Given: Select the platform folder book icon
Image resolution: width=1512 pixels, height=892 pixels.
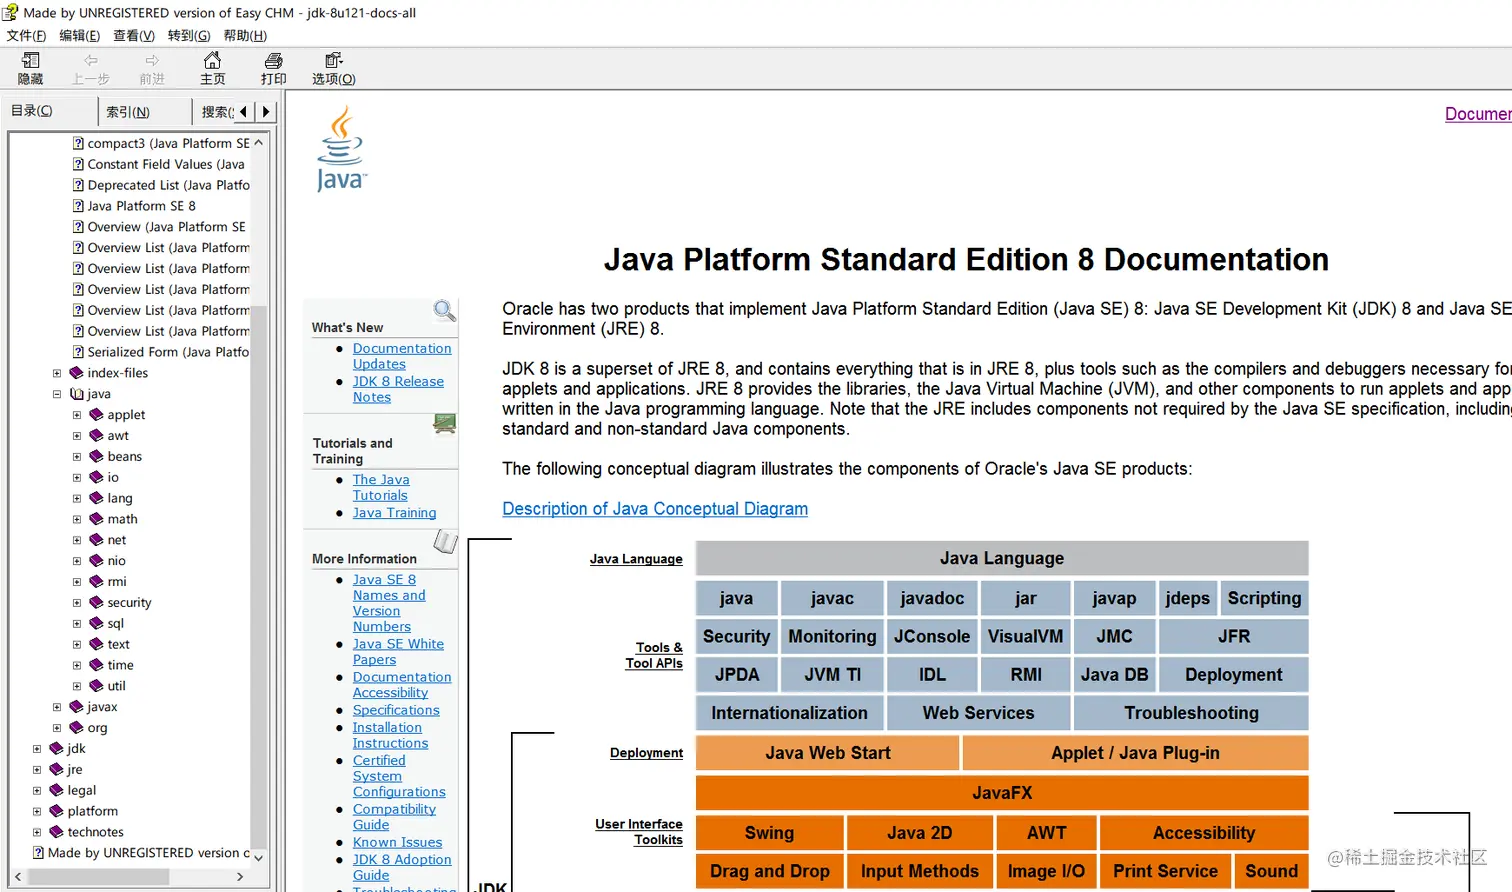Looking at the screenshot, I should tap(56, 811).
